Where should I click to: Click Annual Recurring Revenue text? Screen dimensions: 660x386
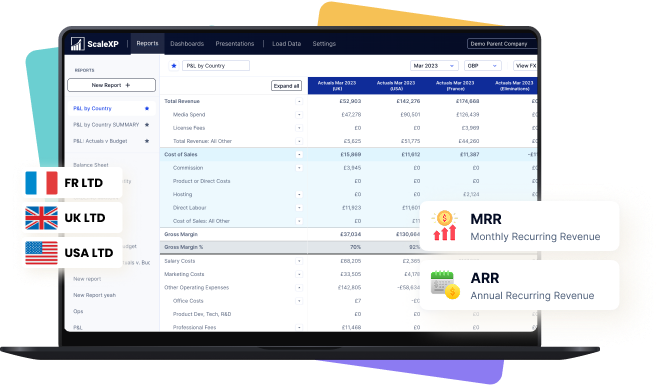coord(532,295)
